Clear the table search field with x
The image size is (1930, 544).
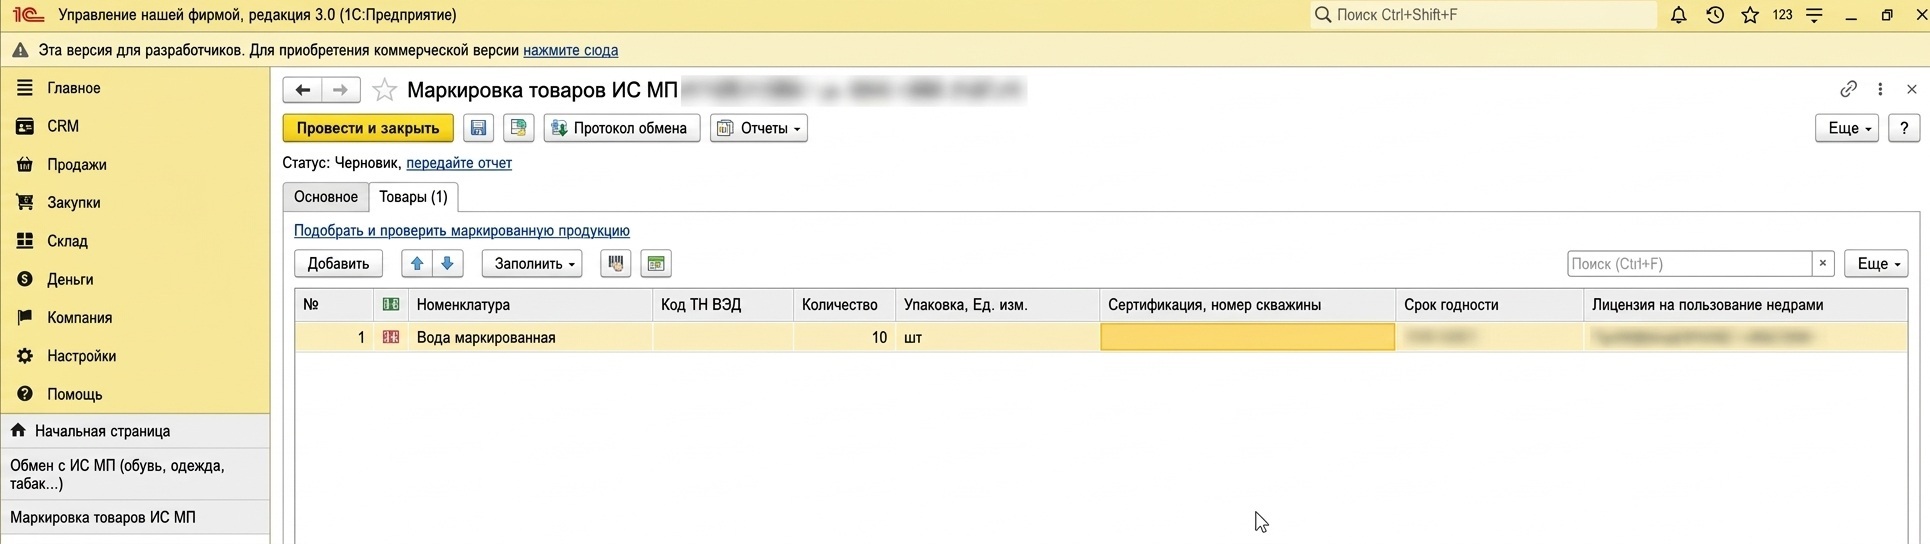click(1822, 264)
